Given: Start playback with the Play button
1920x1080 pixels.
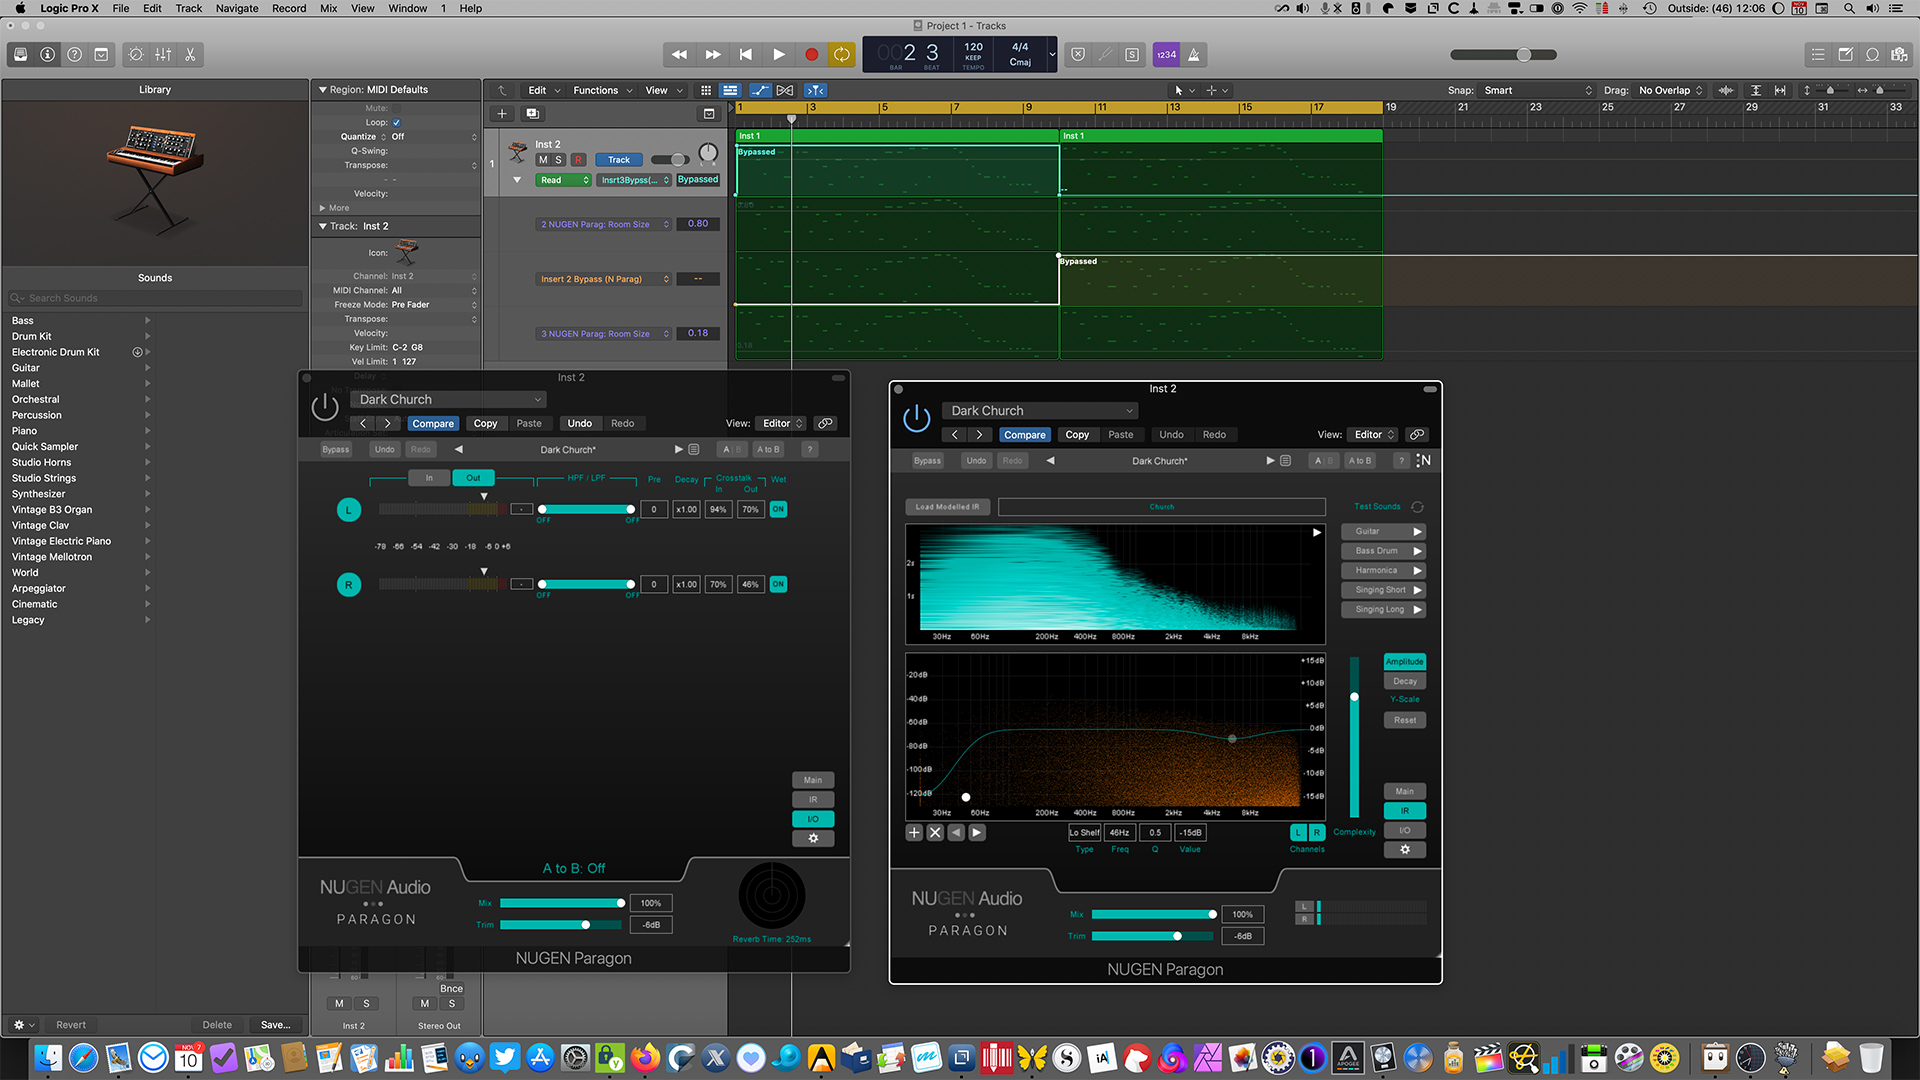Looking at the screenshot, I should pyautogui.click(x=779, y=55).
